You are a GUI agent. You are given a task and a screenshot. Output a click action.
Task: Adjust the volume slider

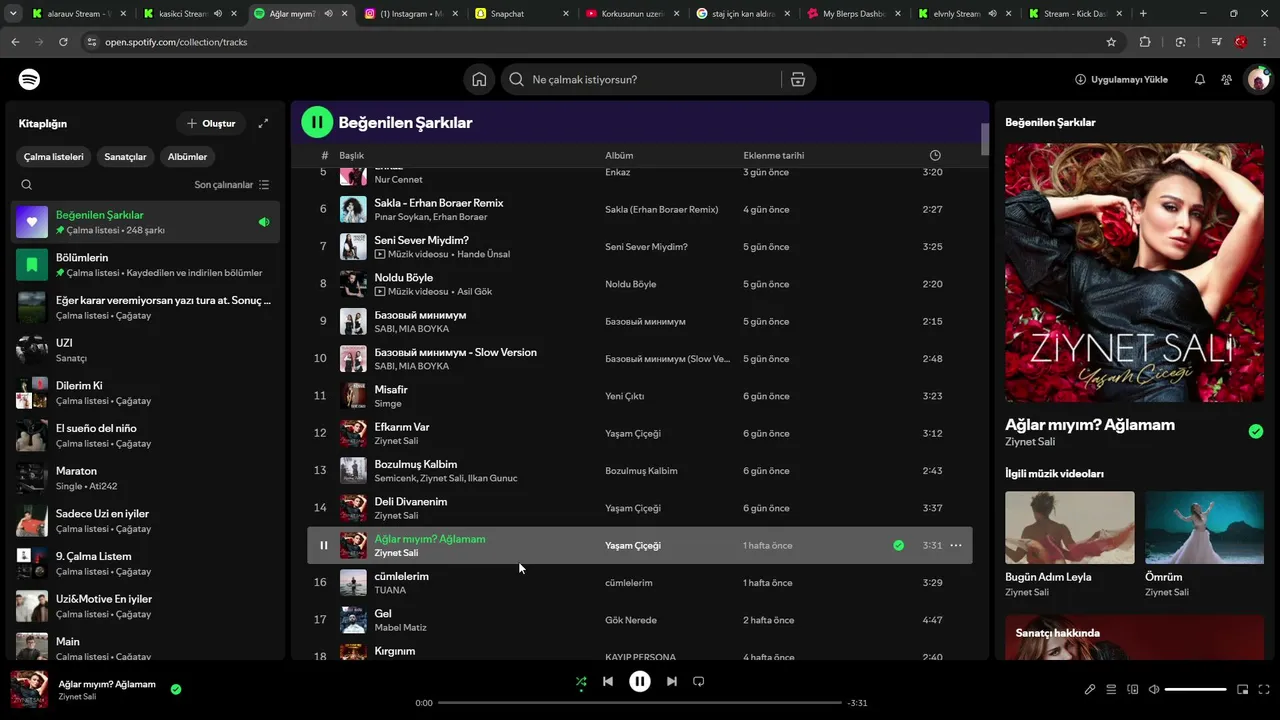(1196, 689)
